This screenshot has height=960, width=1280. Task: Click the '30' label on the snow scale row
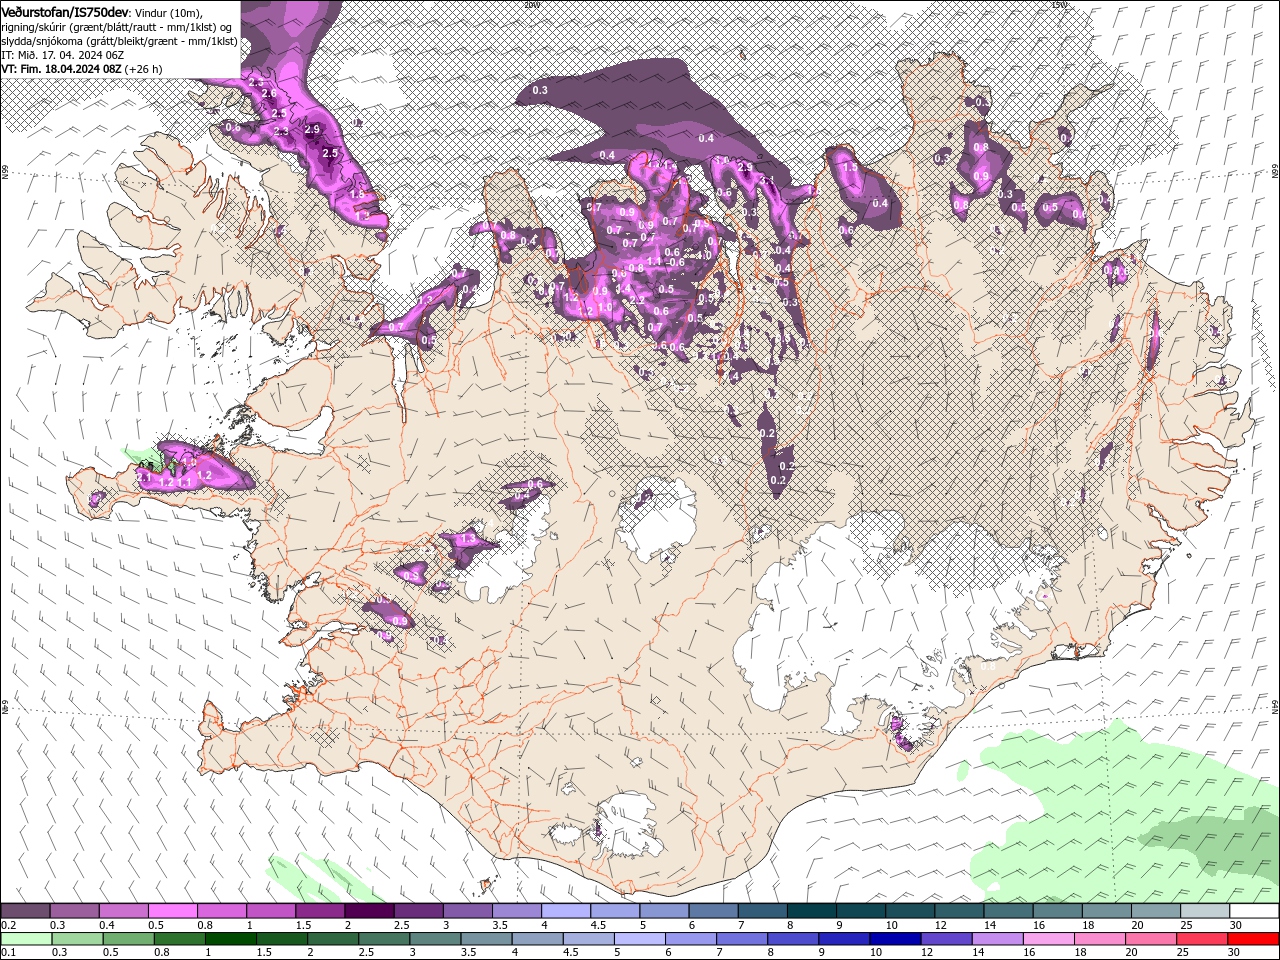(1236, 925)
